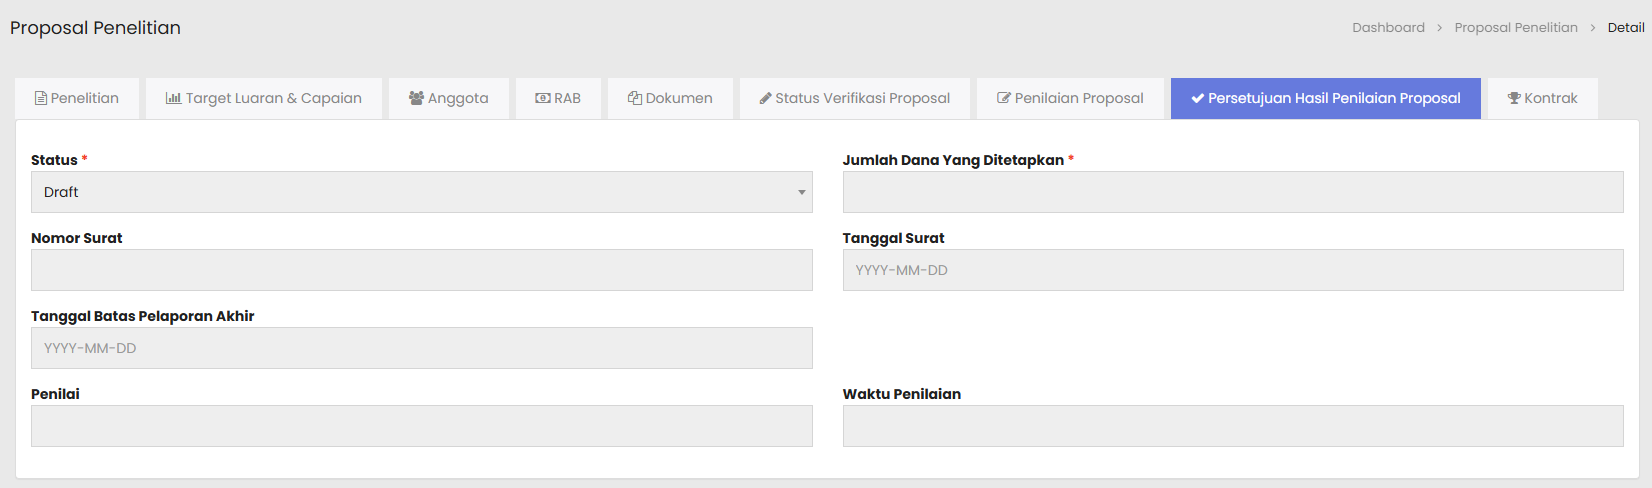This screenshot has height=488, width=1652.
Task: Go to Dashboard breadcrumb link
Action: tap(1388, 28)
